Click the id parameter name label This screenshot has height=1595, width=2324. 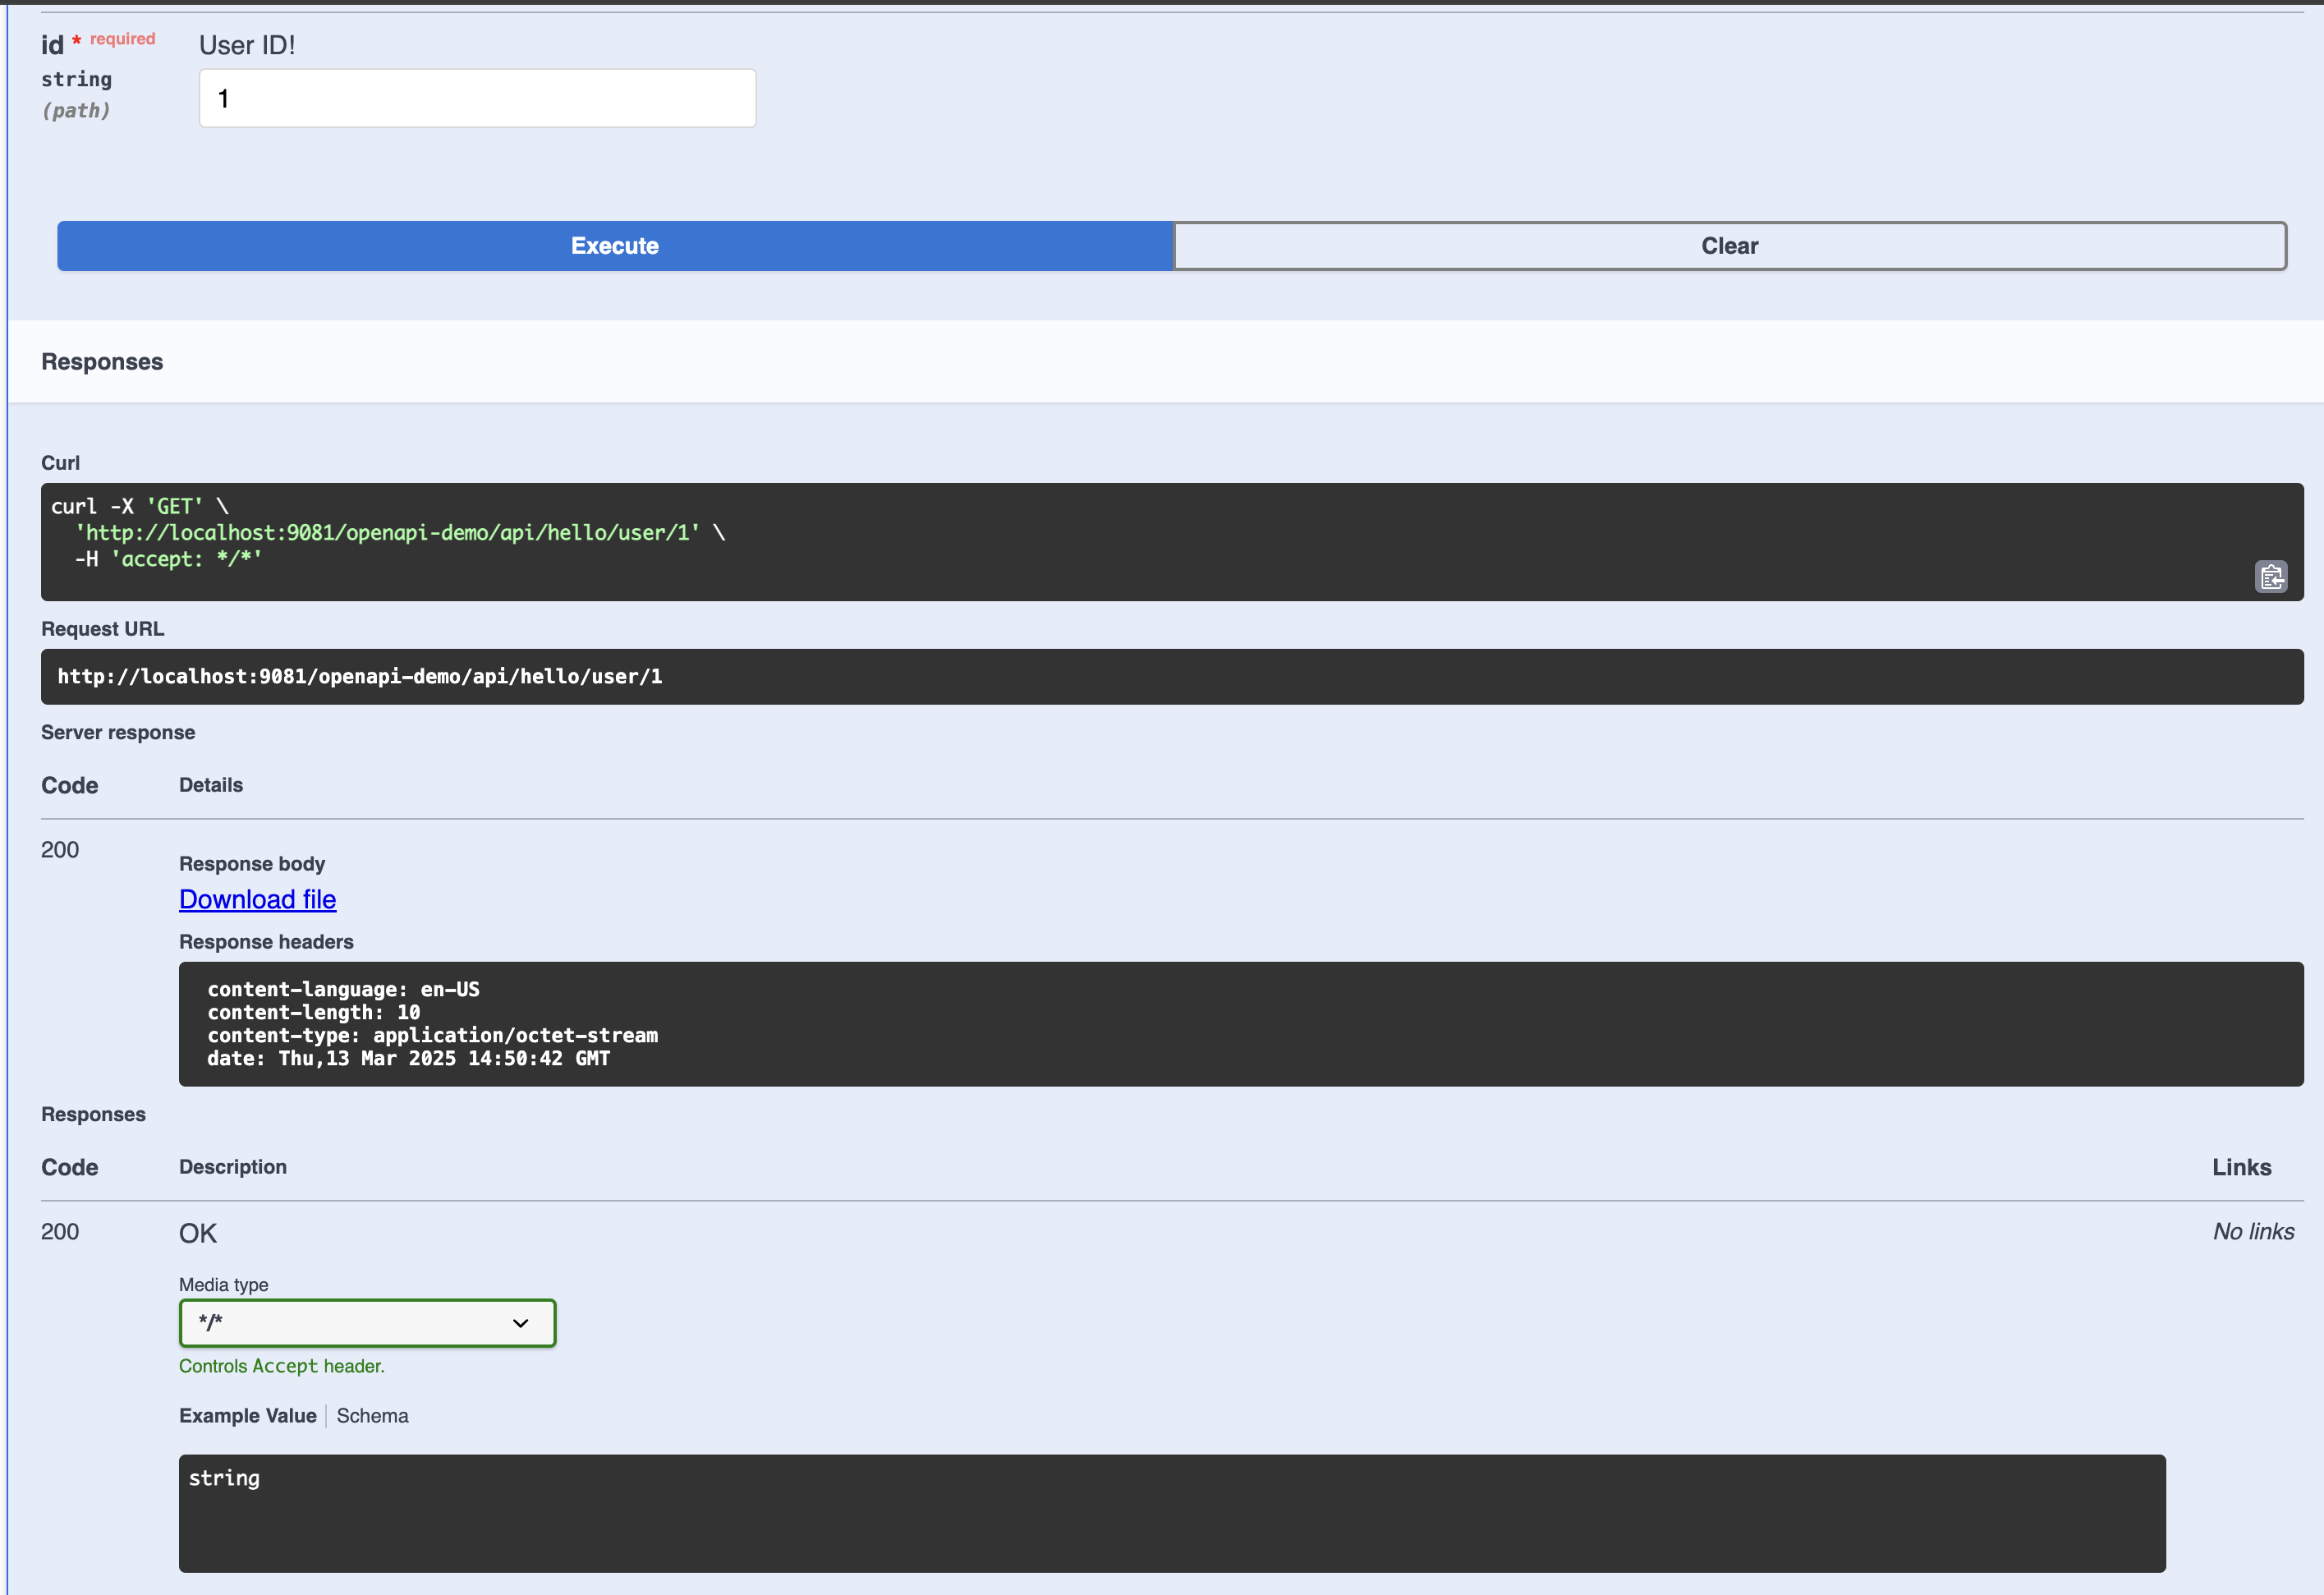(x=52, y=45)
